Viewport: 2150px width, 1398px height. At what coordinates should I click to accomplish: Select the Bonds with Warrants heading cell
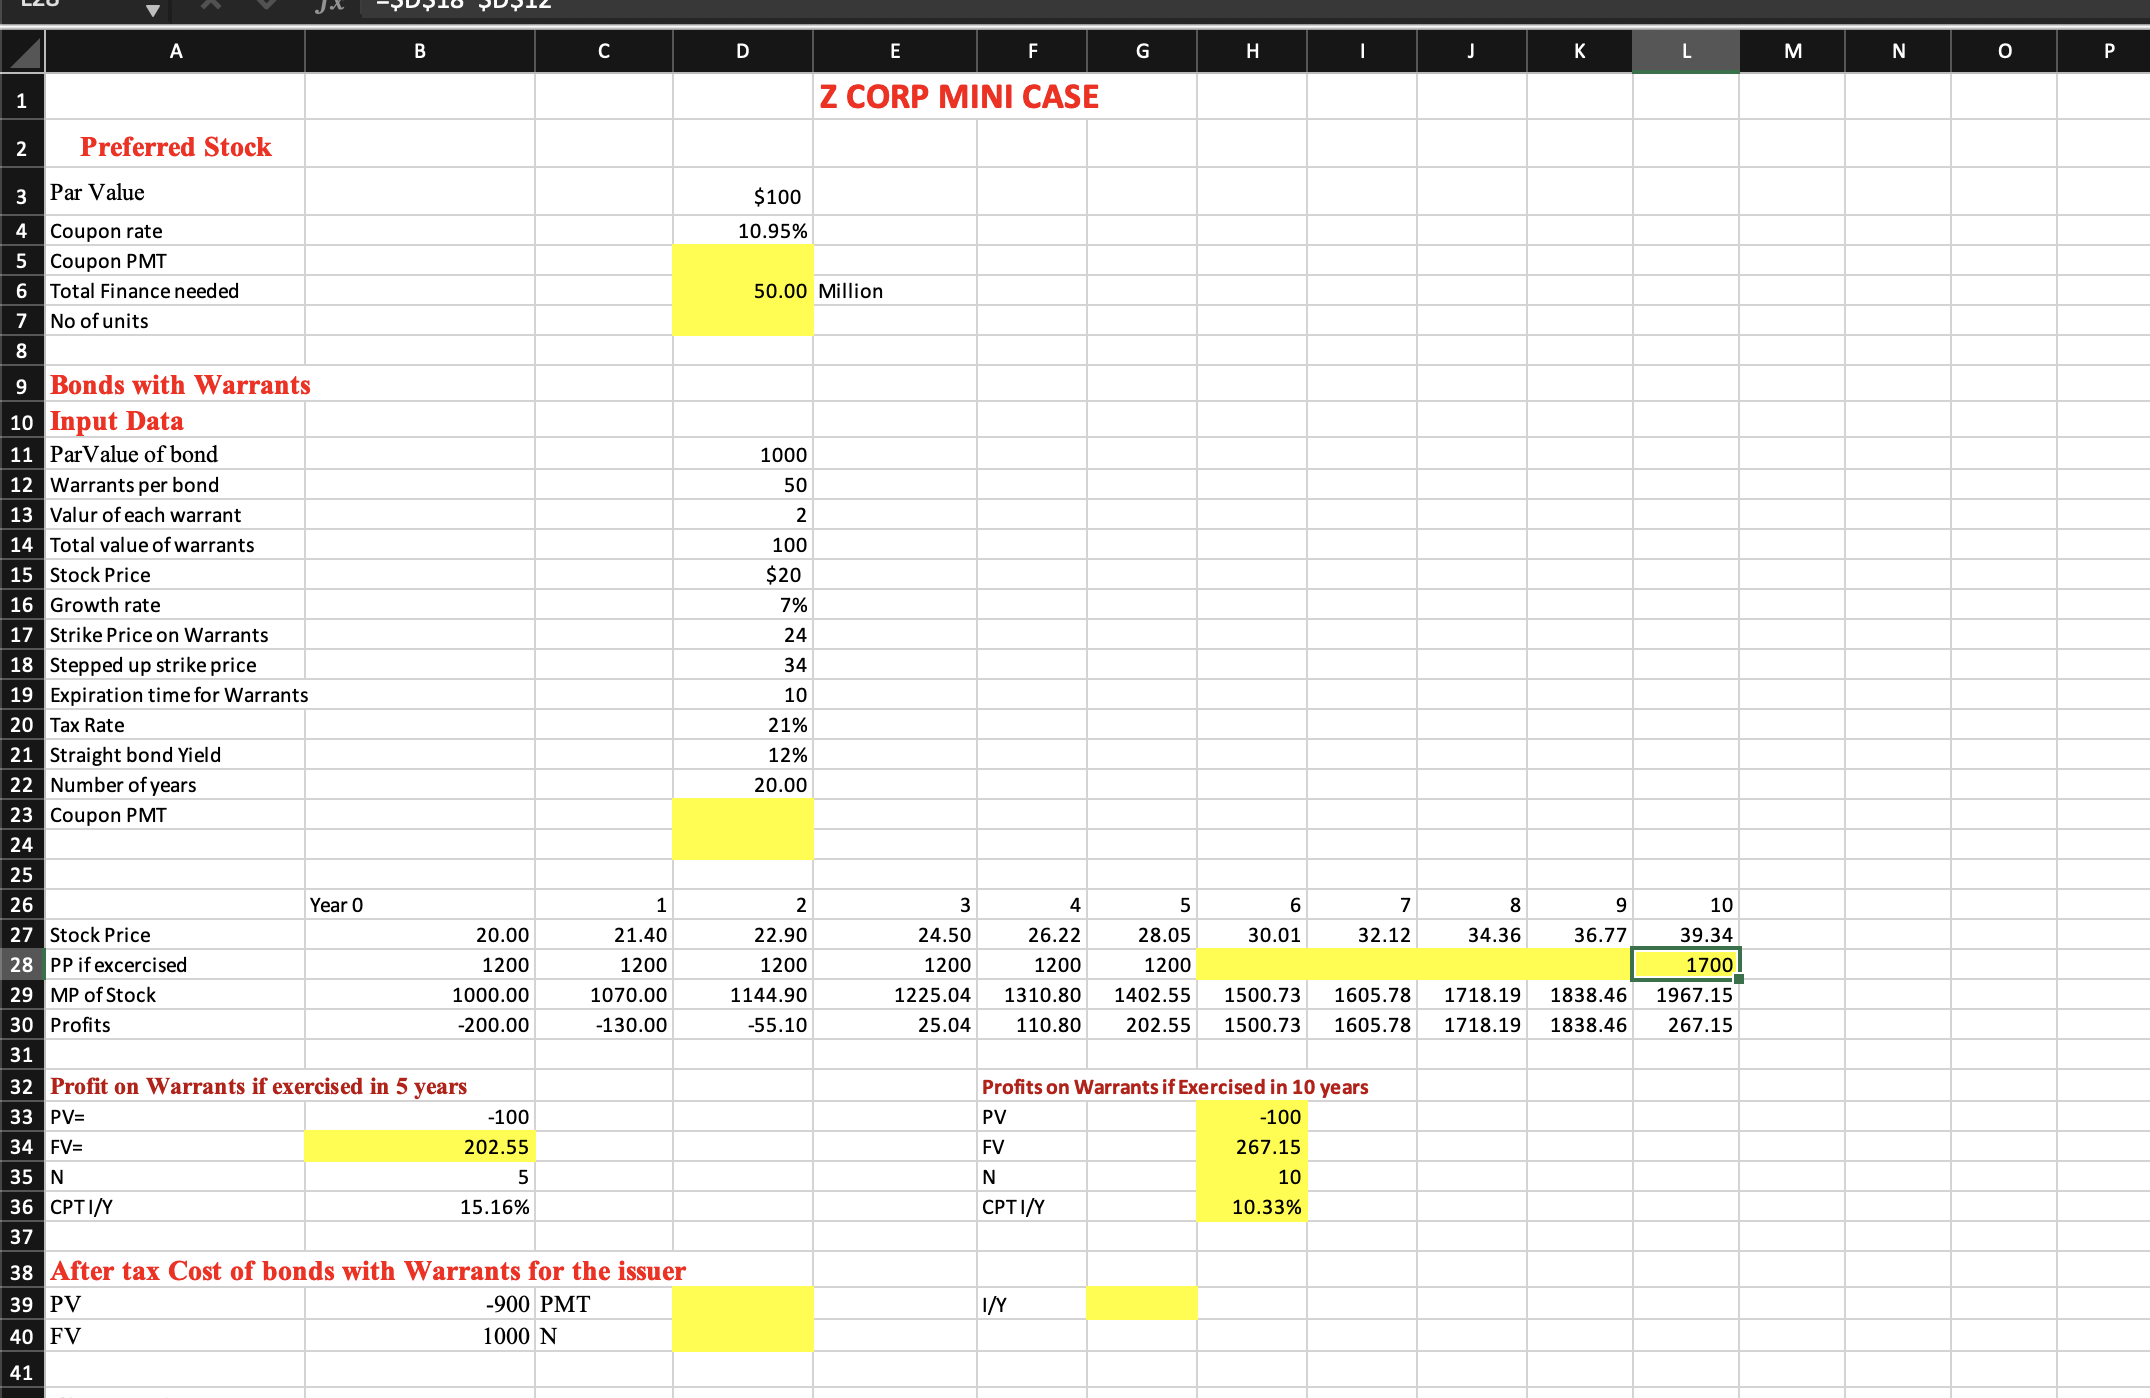[180, 385]
